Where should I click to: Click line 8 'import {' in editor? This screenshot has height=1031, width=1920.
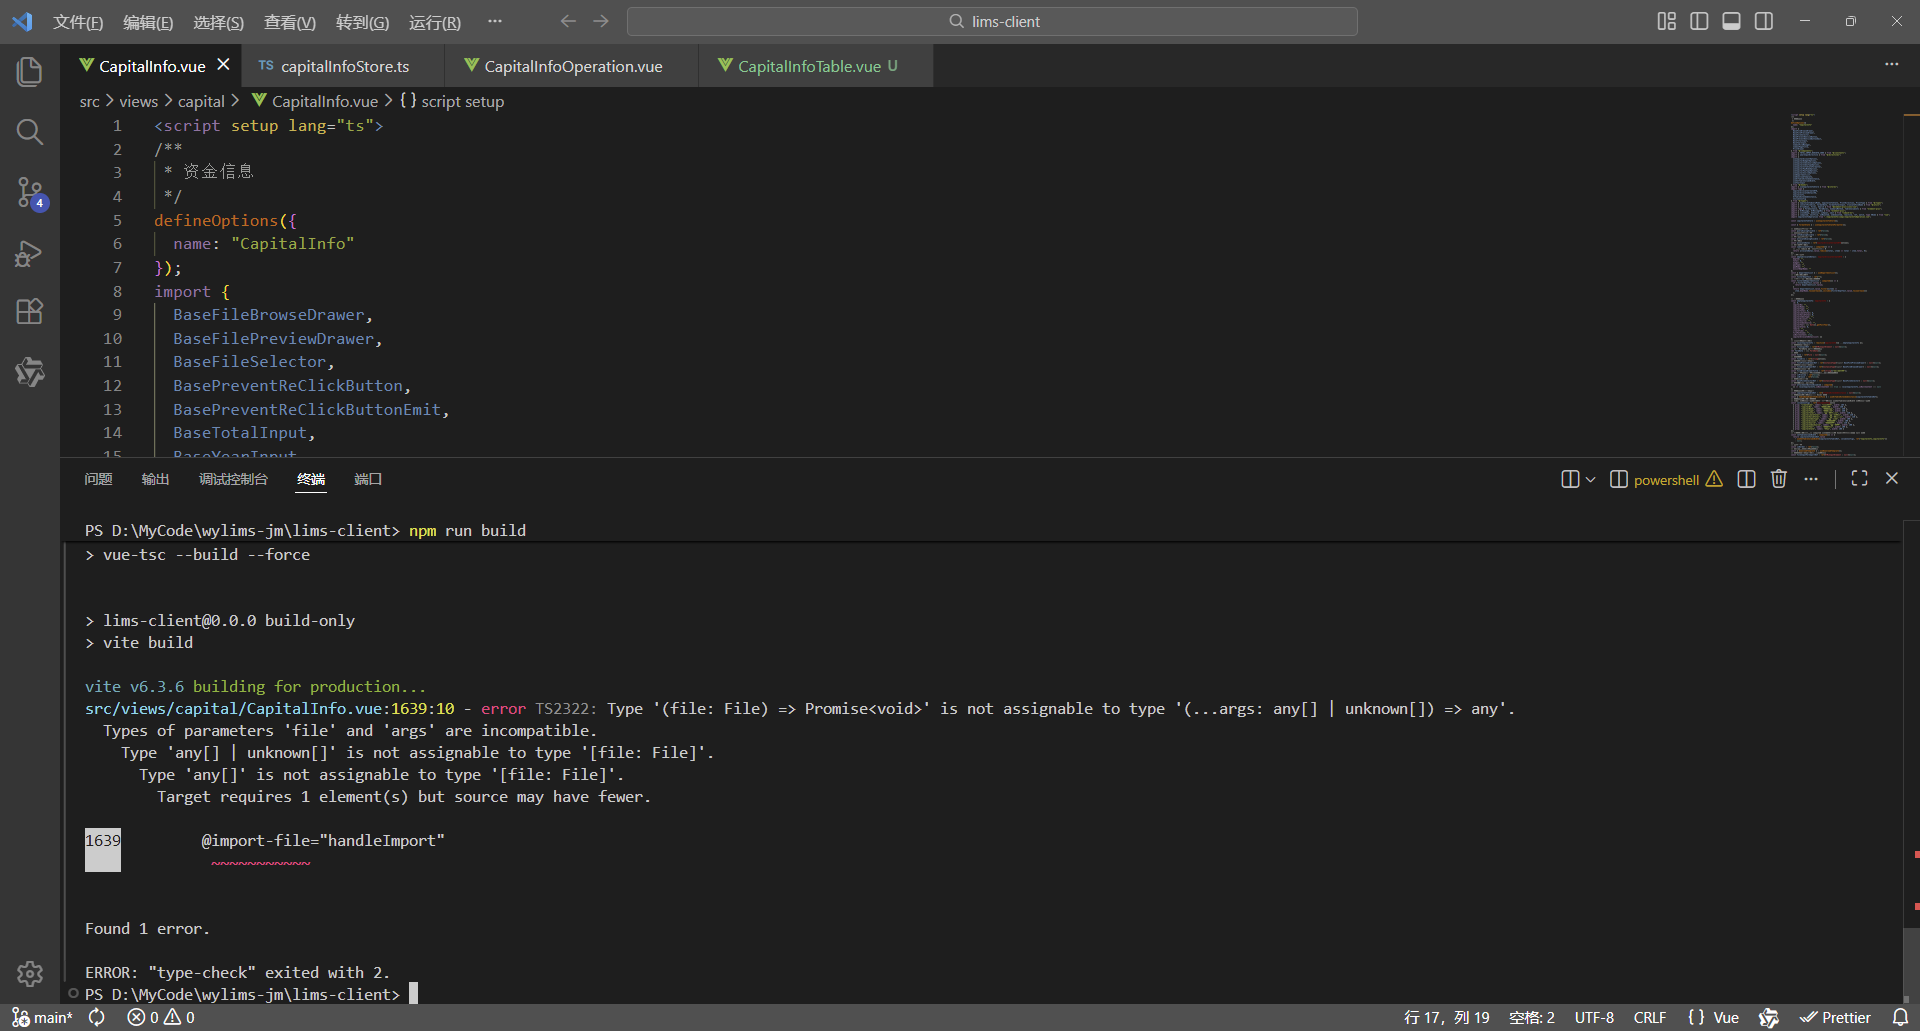pos(192,291)
